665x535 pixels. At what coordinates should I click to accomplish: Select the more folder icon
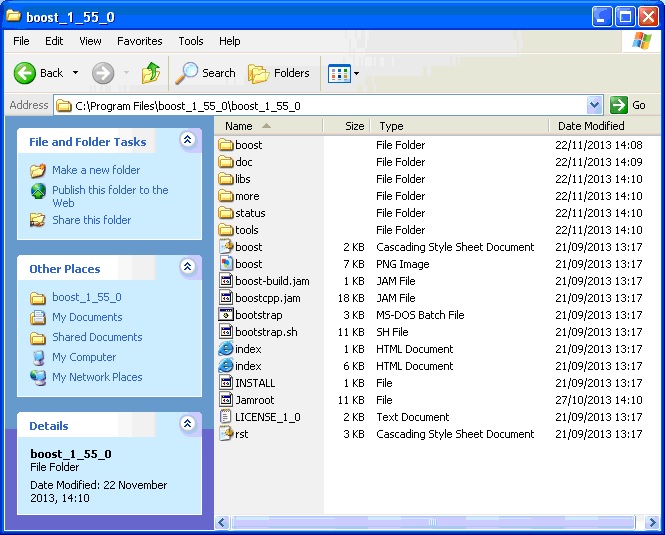226,196
